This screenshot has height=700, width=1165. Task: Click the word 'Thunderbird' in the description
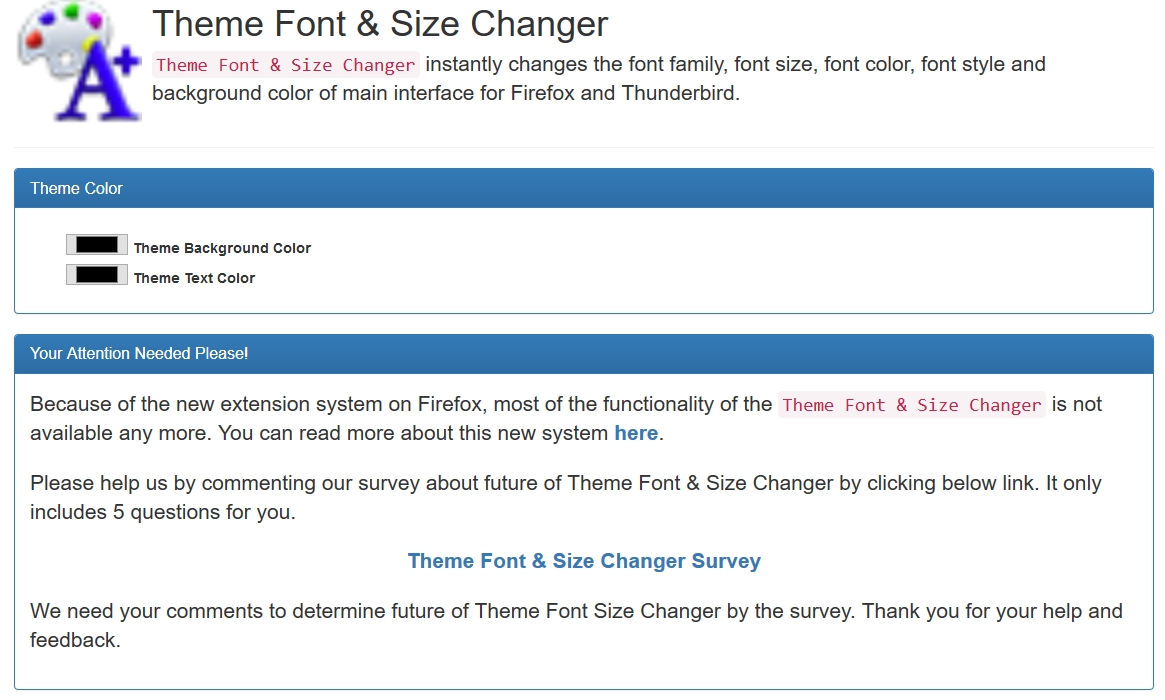coord(679,95)
